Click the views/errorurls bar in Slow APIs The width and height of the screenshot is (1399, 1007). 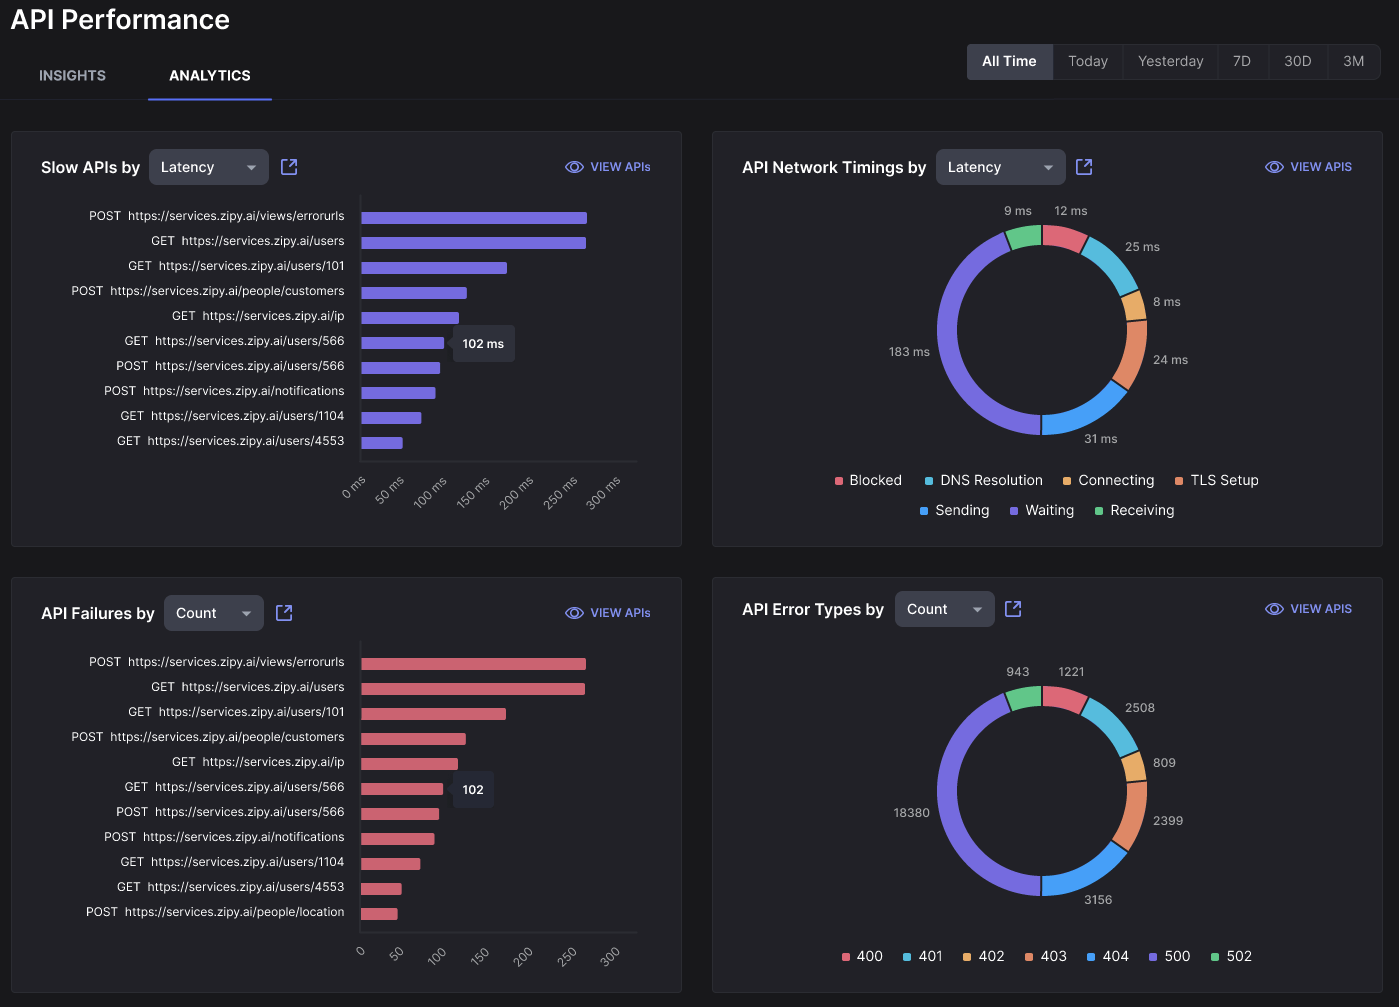click(x=473, y=218)
